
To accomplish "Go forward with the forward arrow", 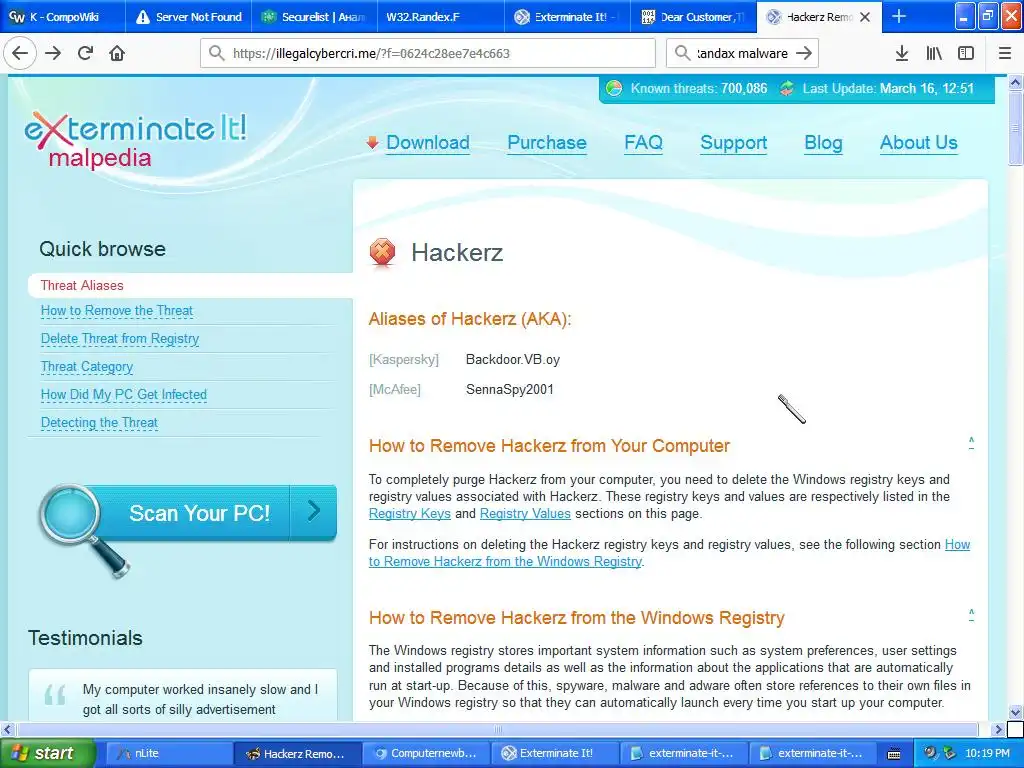I will click(x=53, y=54).
